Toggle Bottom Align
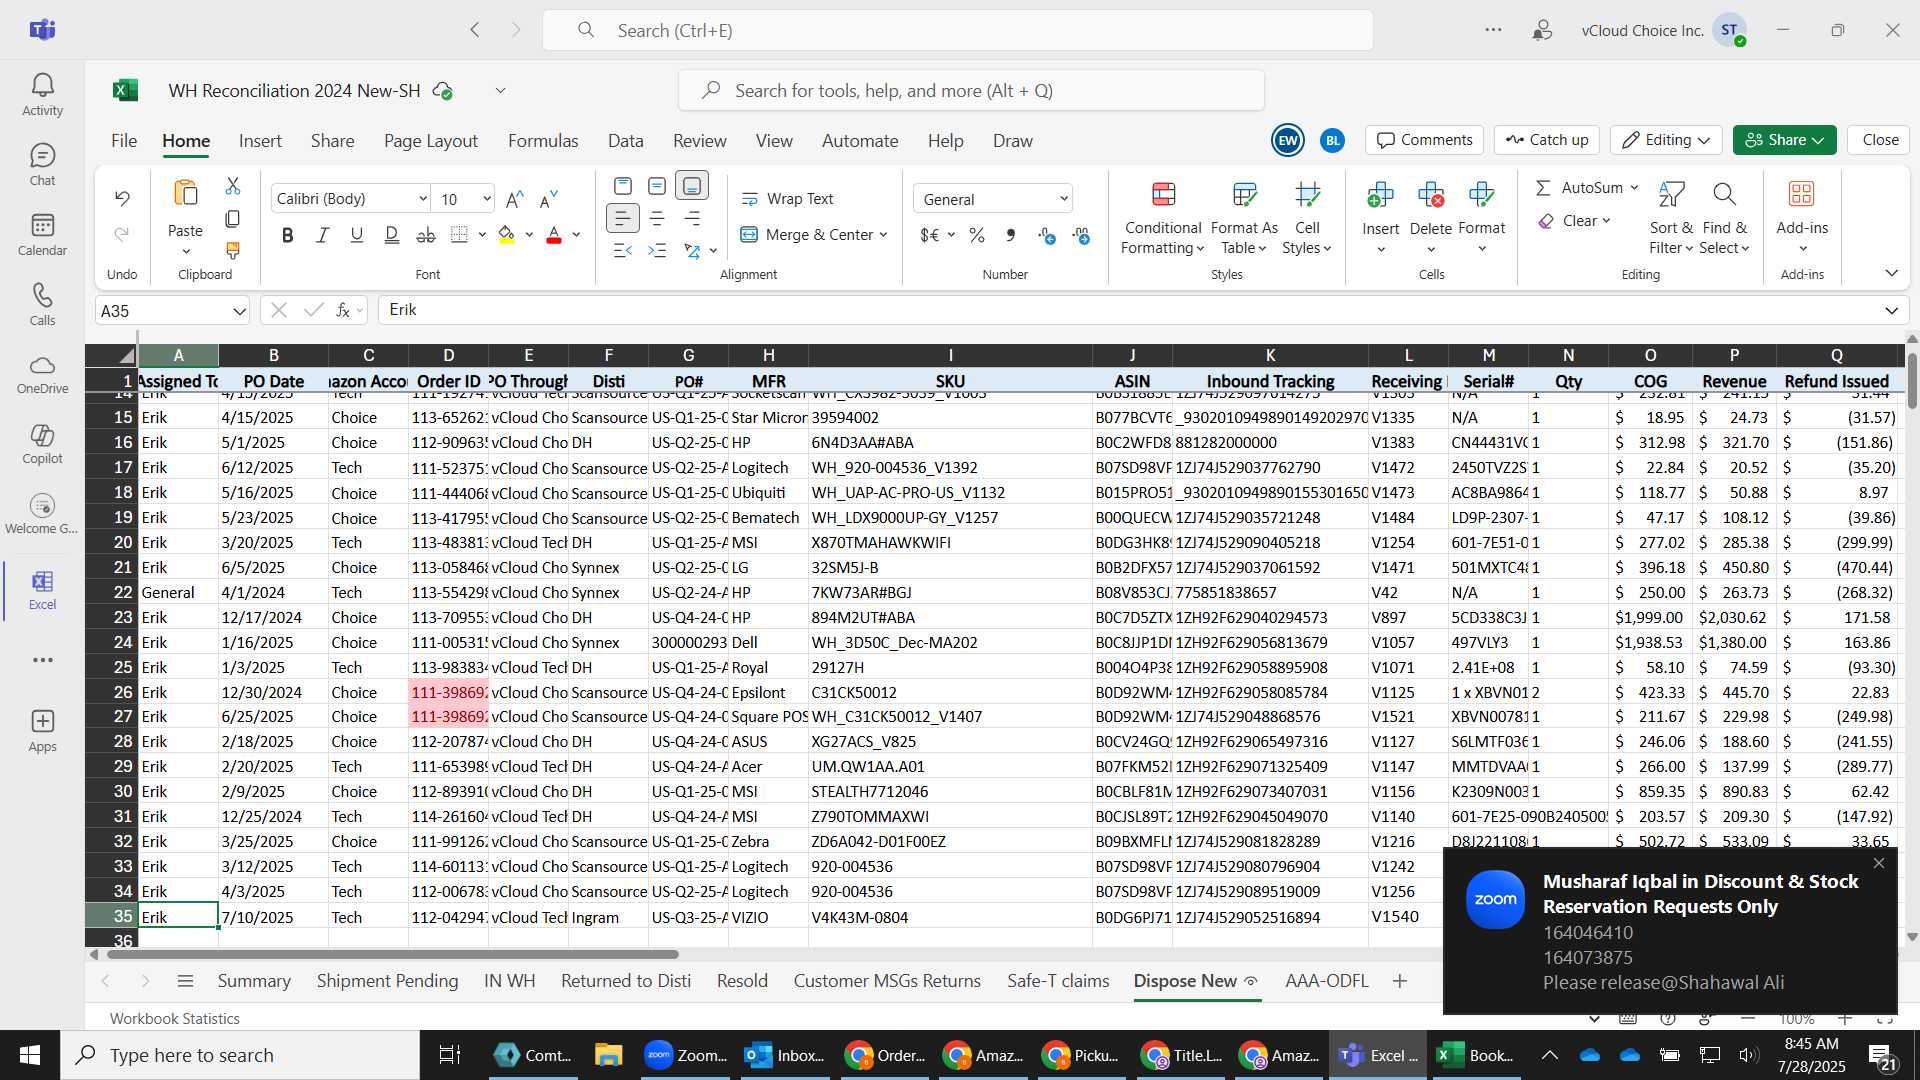 pyautogui.click(x=692, y=186)
